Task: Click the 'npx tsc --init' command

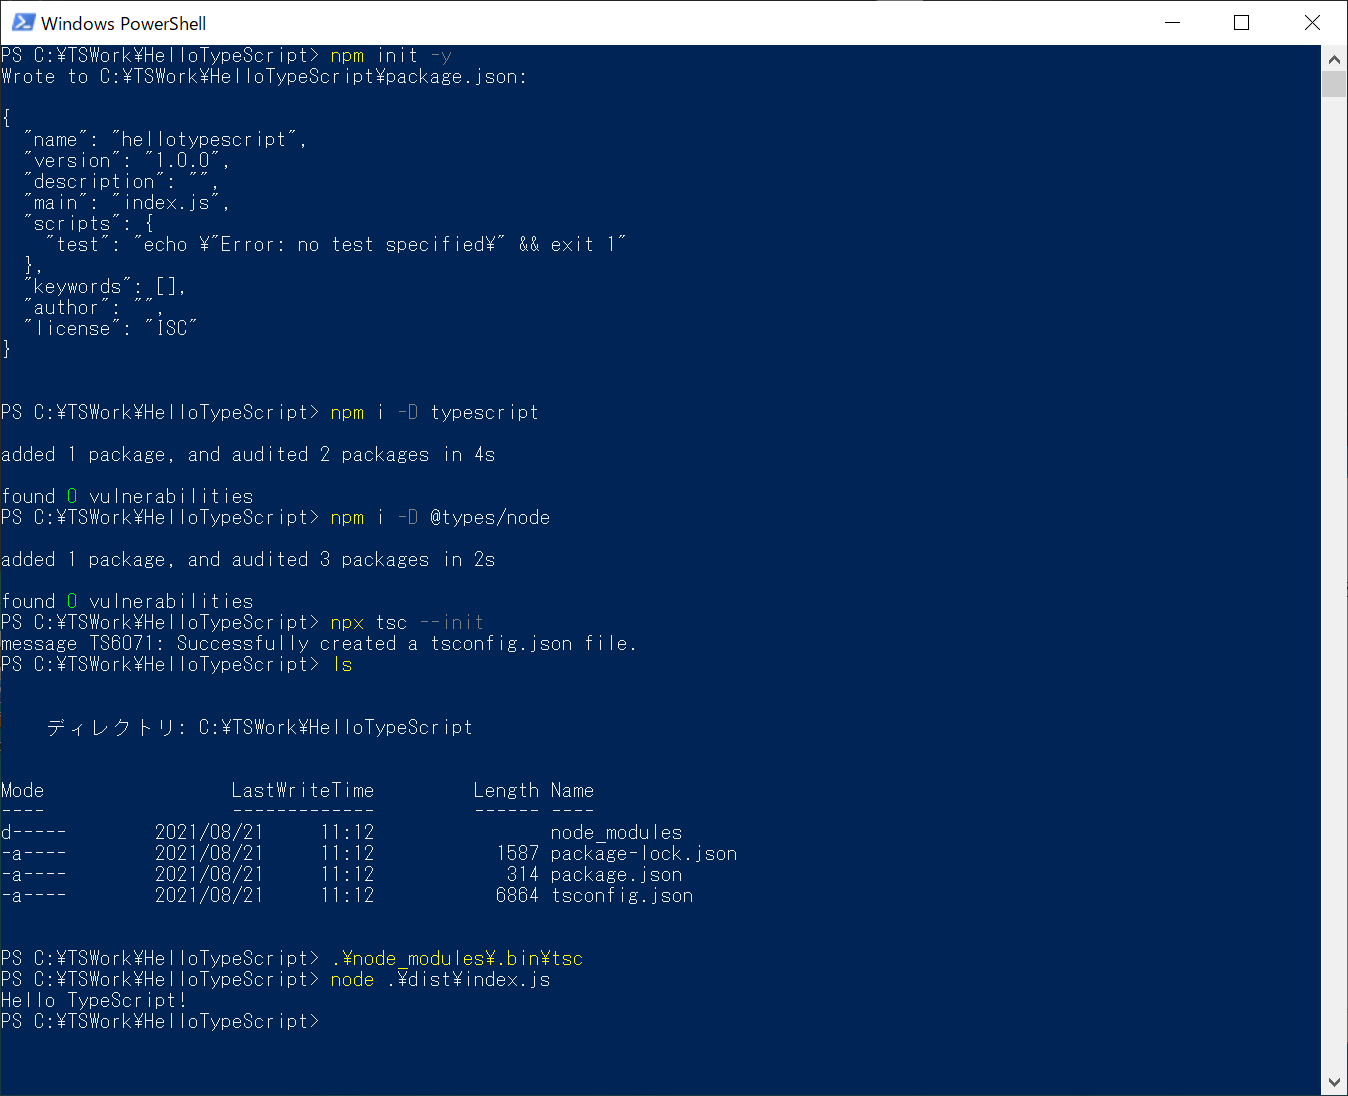Action: coord(407,623)
